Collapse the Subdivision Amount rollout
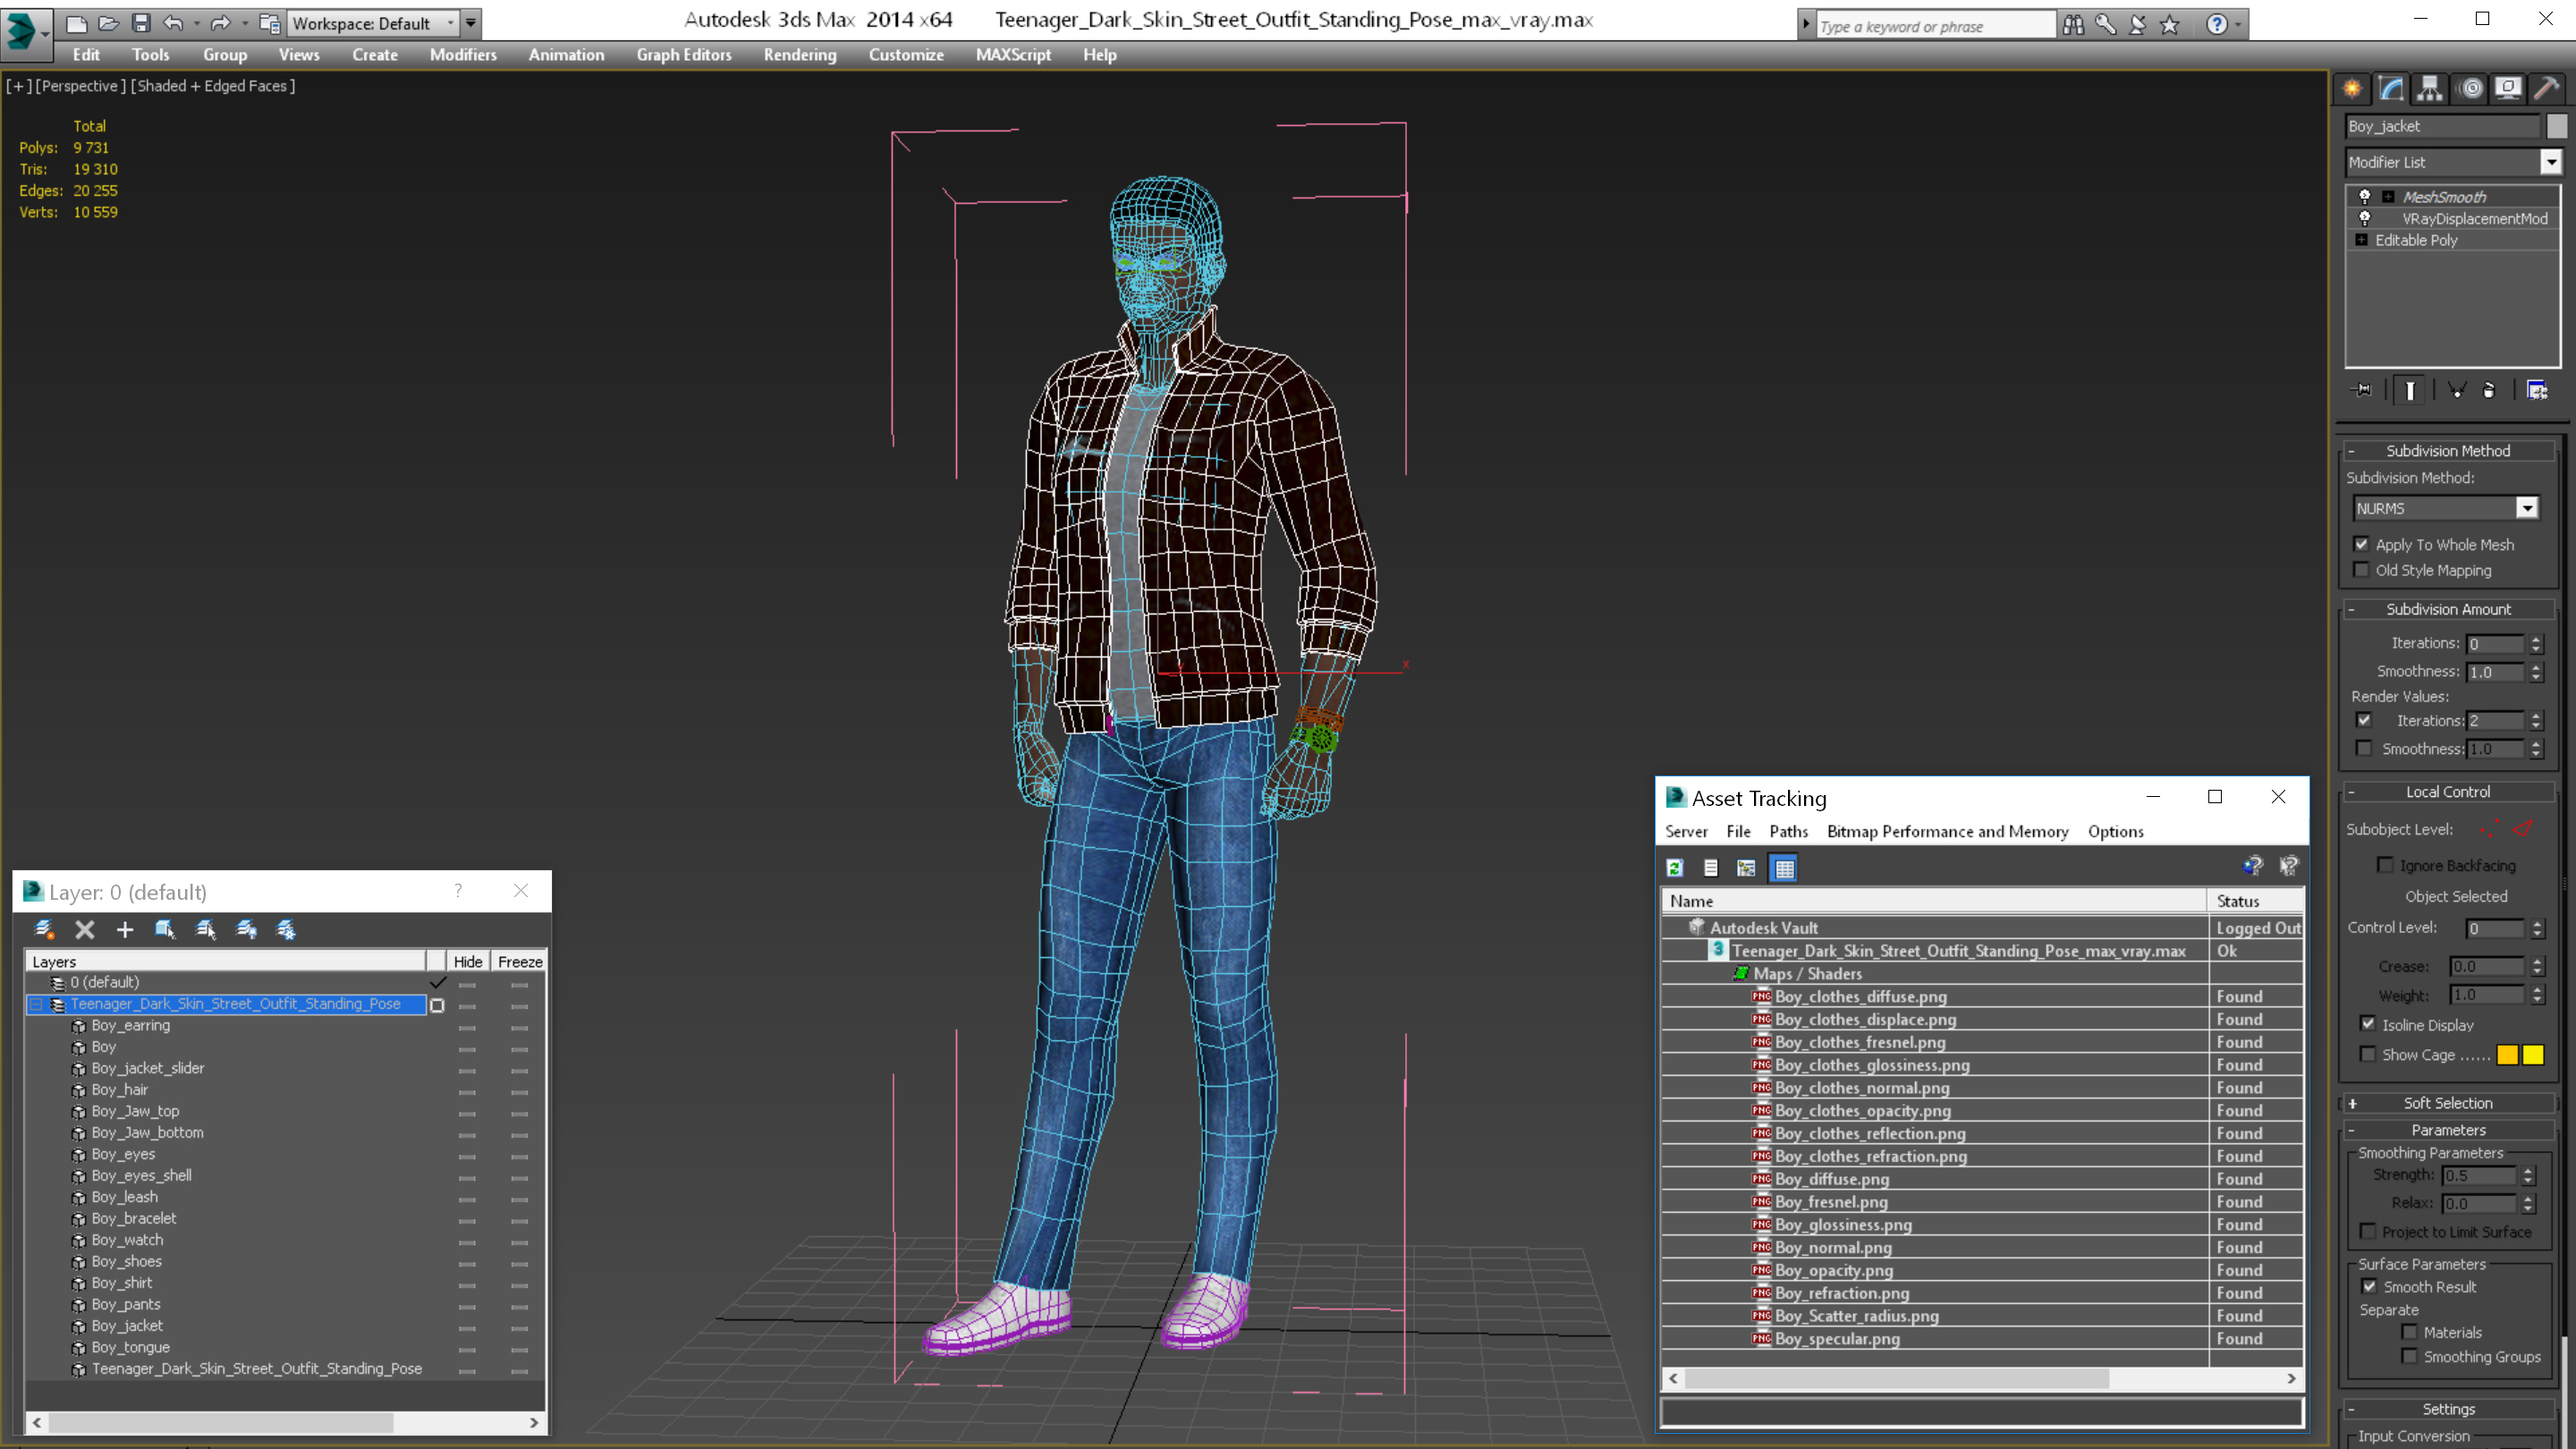Viewport: 2576px width, 1449px height. pos(2449,609)
